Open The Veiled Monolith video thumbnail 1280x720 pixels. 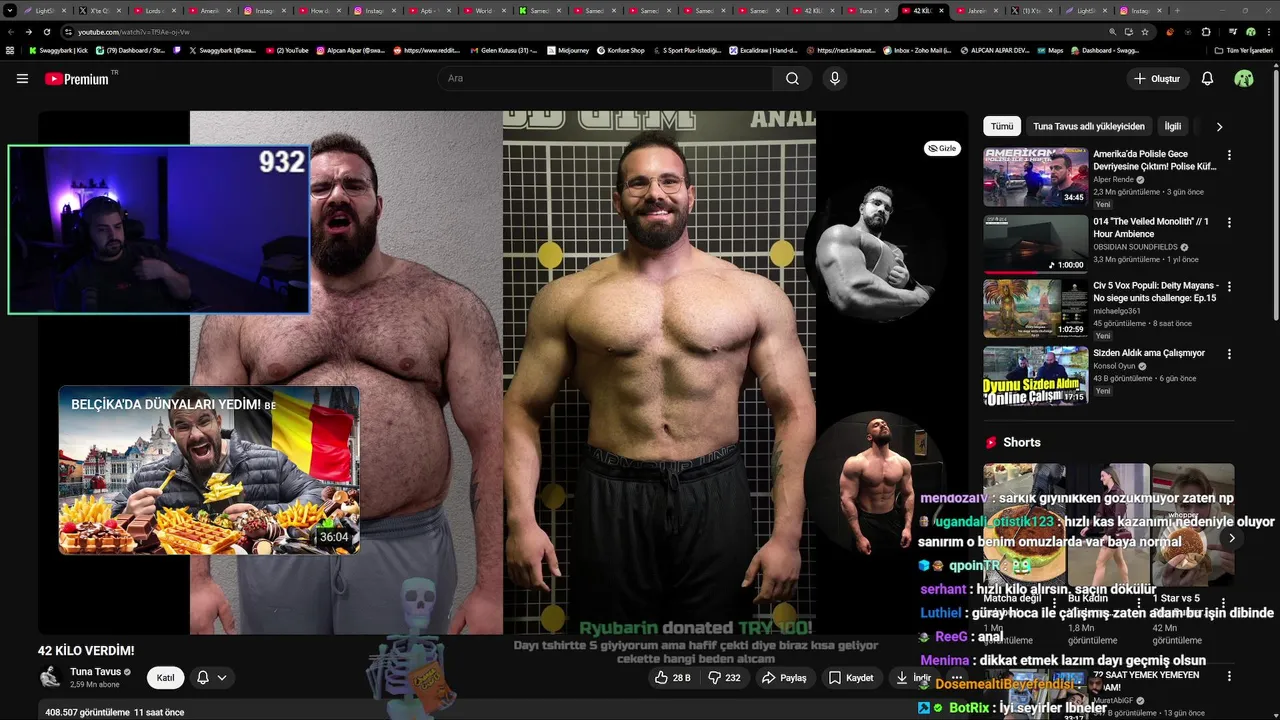1035,243
